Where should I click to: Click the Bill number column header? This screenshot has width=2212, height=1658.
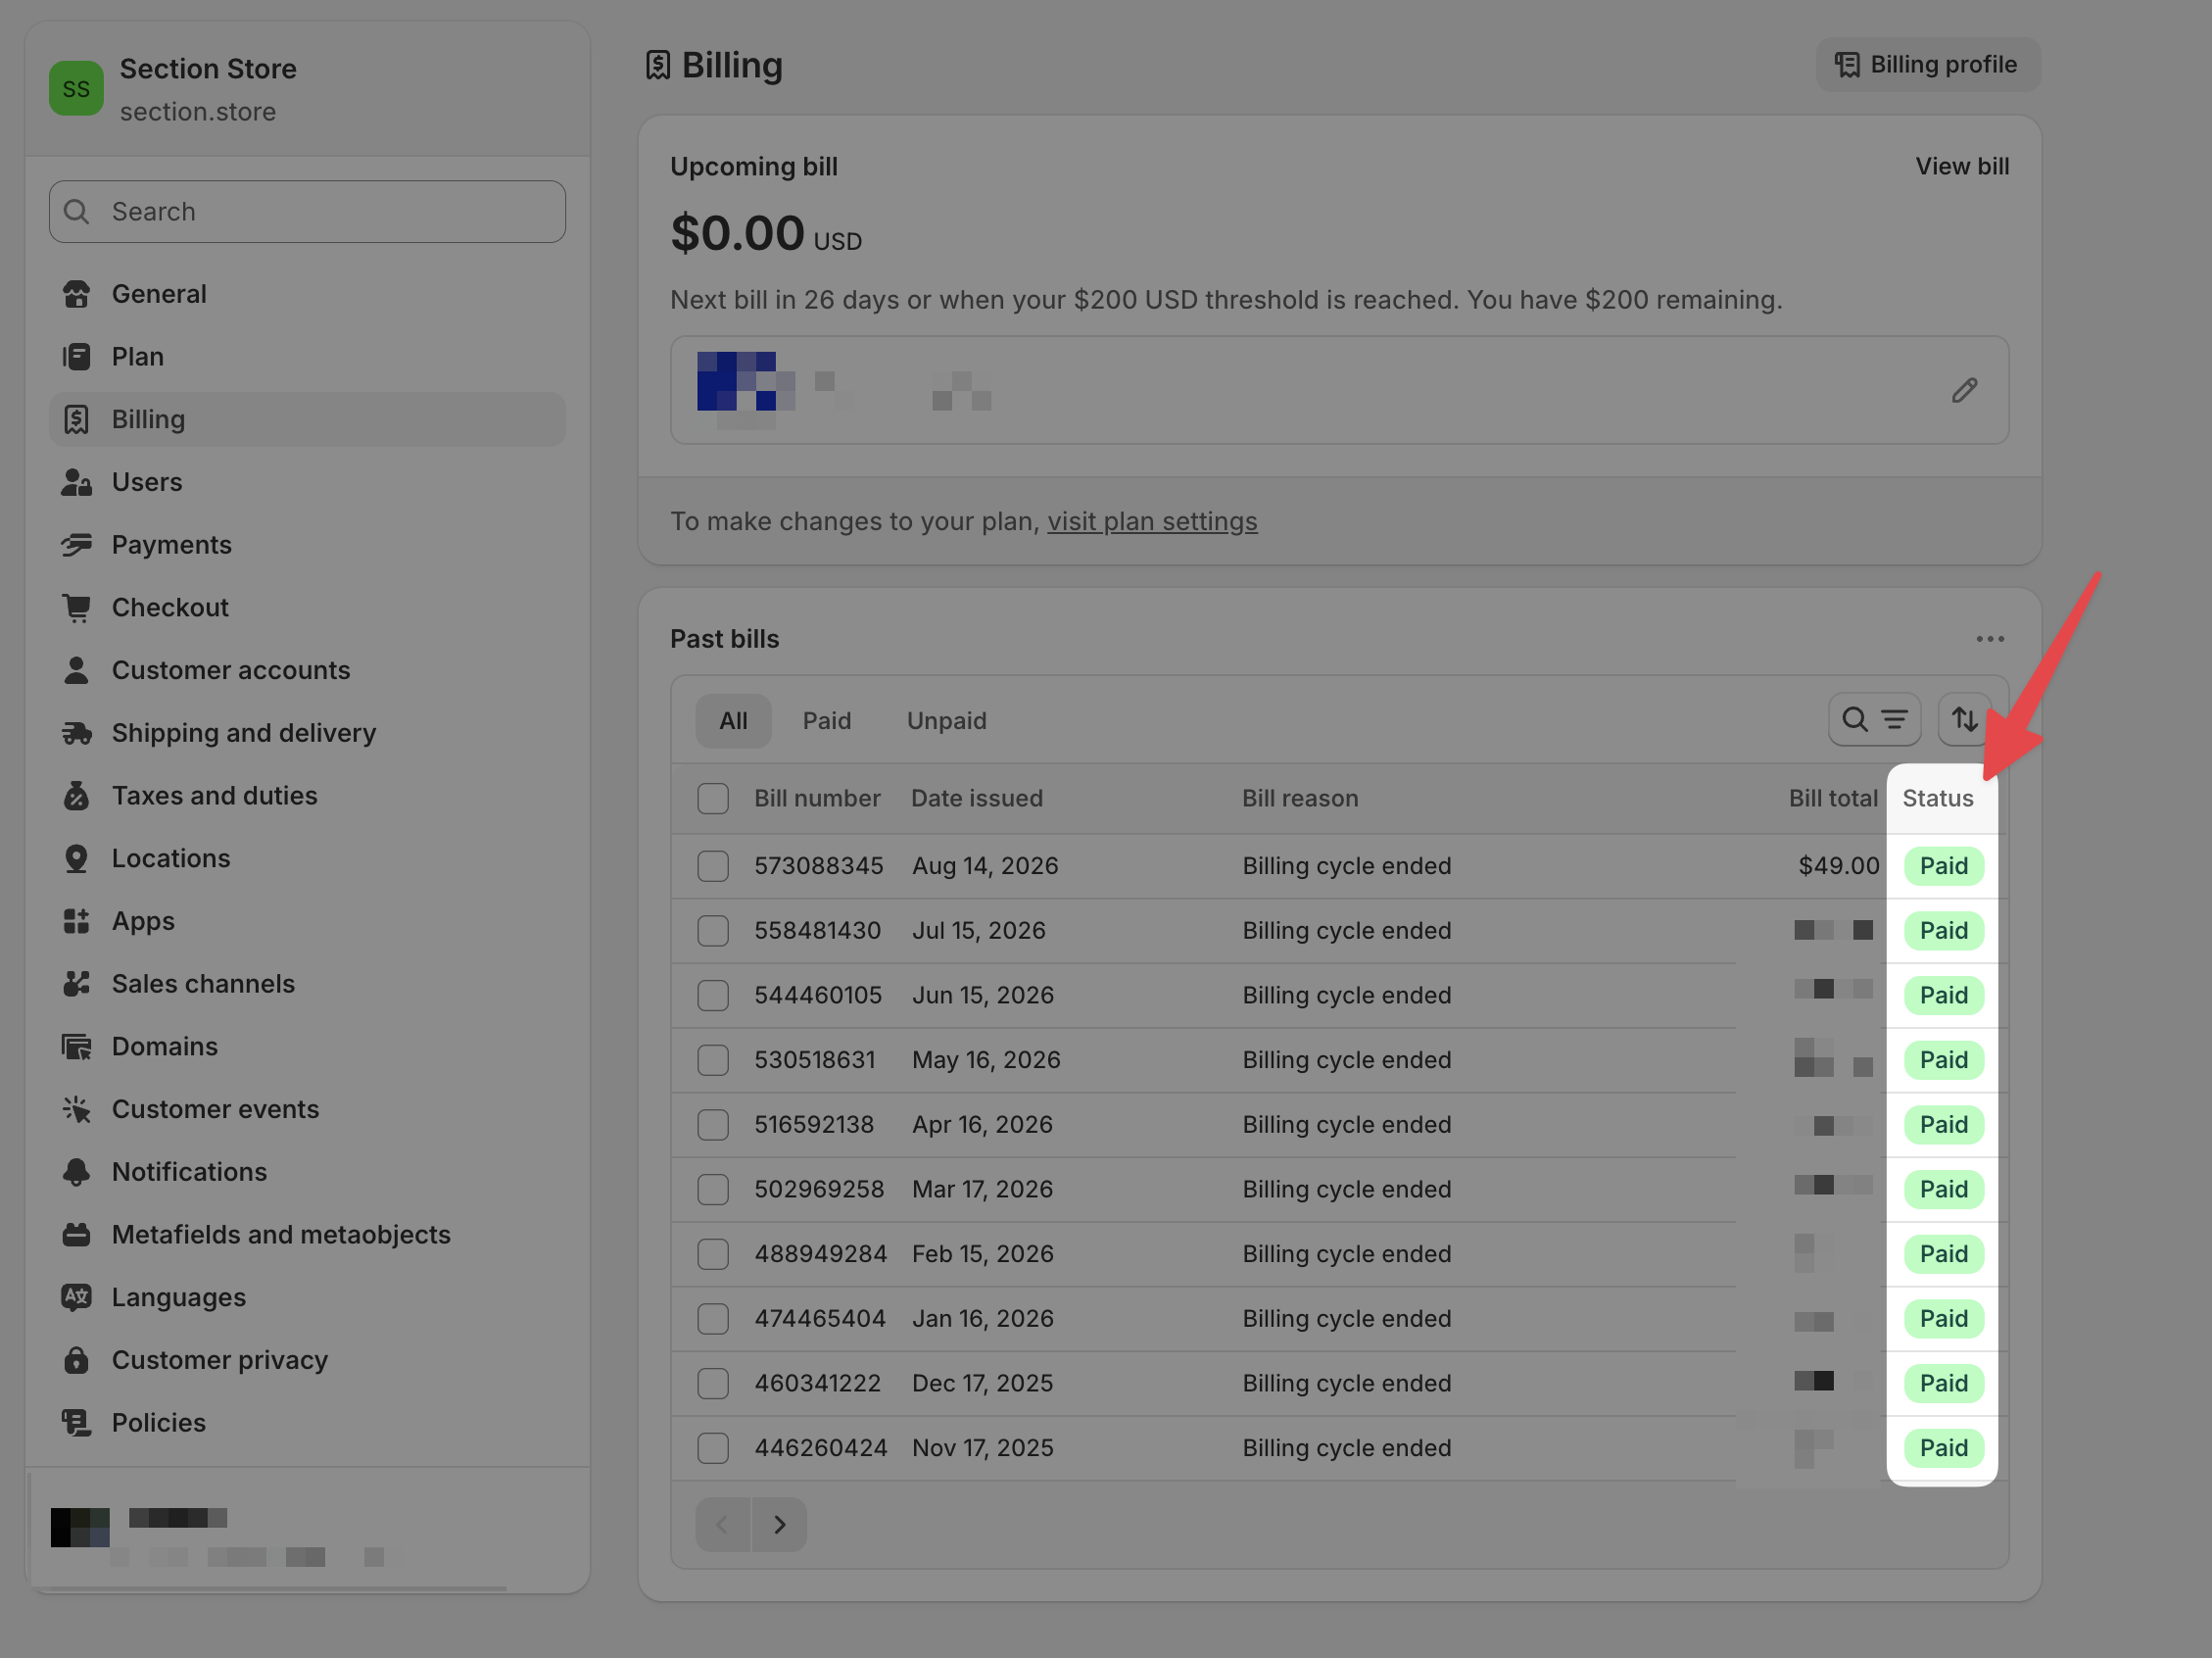click(x=817, y=799)
